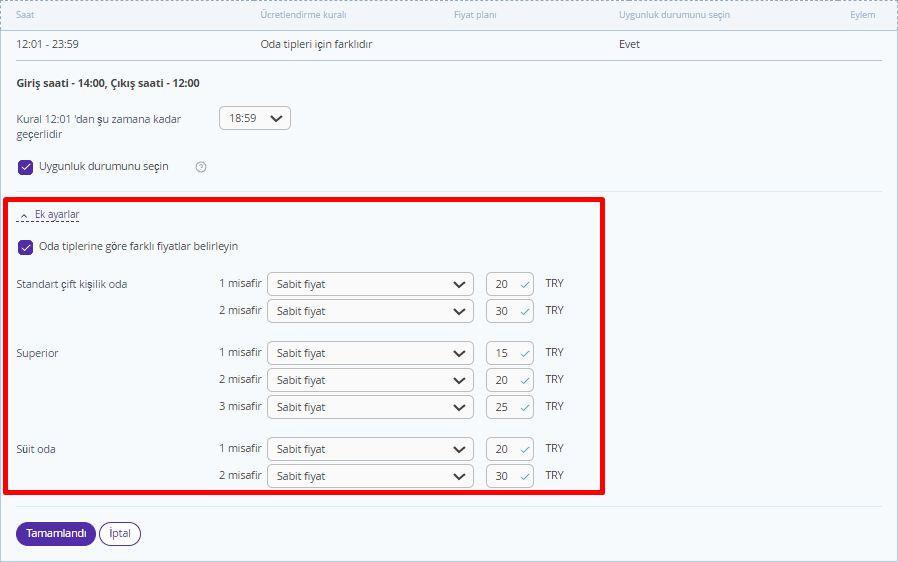Open Süit oda 1 misafir pricing dropdown
898x562 pixels.
[370, 449]
